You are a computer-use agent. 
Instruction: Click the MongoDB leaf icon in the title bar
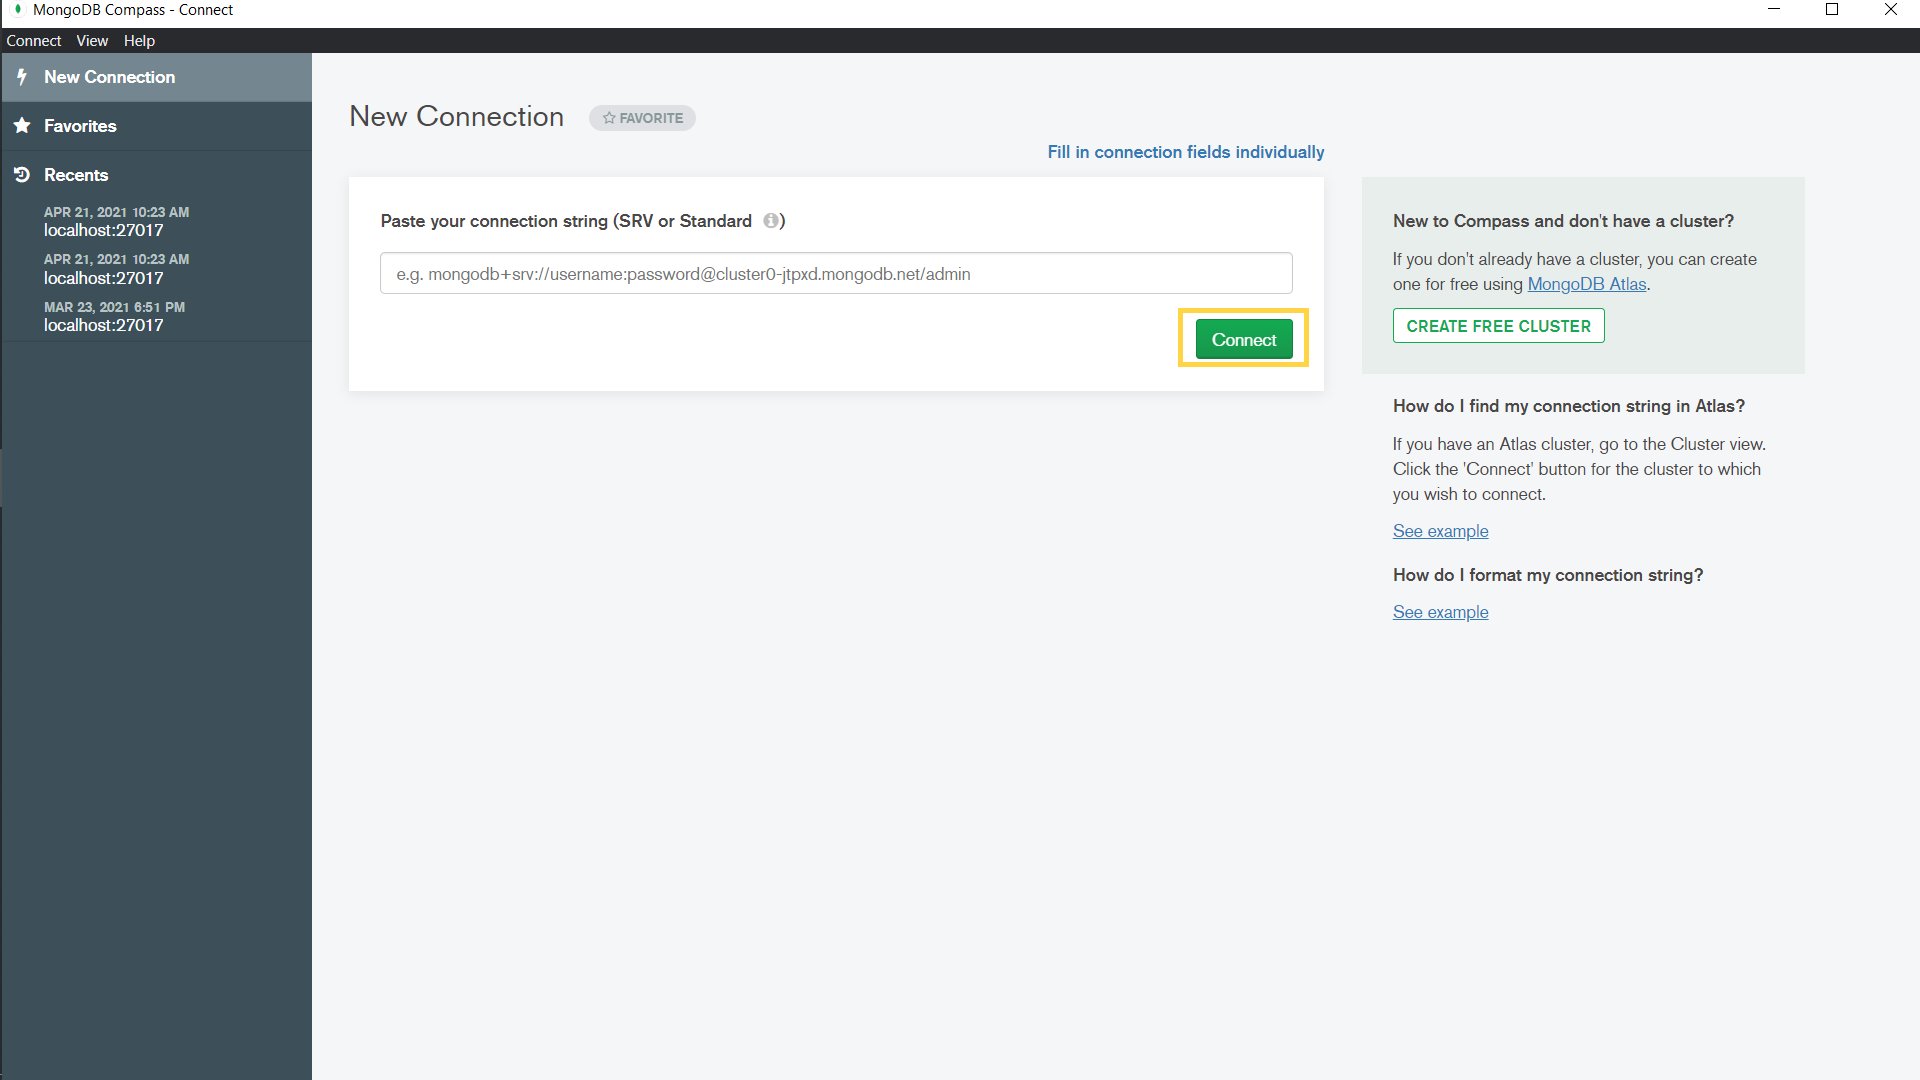click(x=16, y=9)
